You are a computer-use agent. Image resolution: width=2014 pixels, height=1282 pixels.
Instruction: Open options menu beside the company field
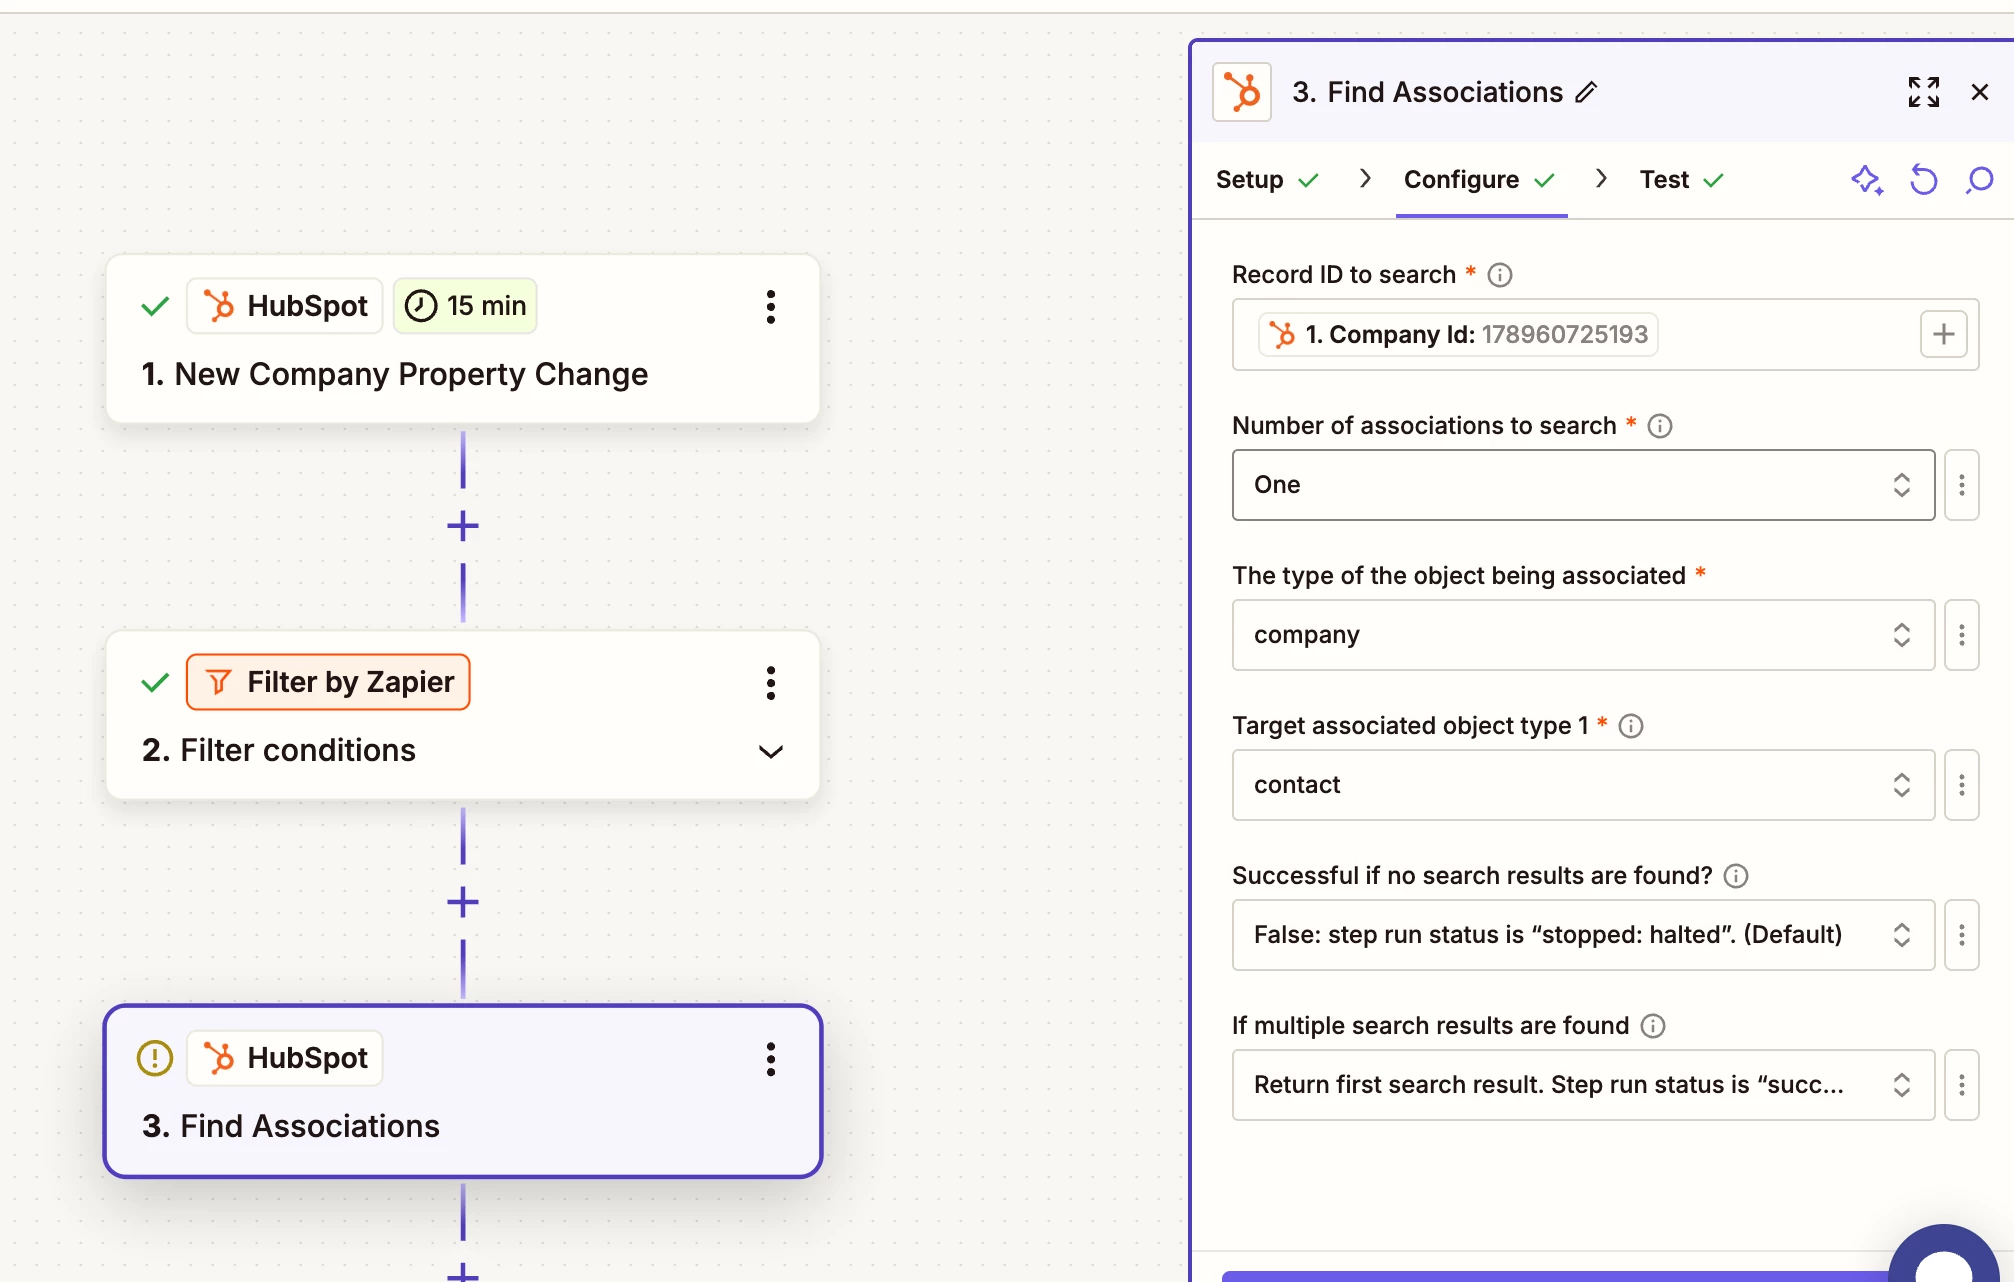tap(1962, 635)
